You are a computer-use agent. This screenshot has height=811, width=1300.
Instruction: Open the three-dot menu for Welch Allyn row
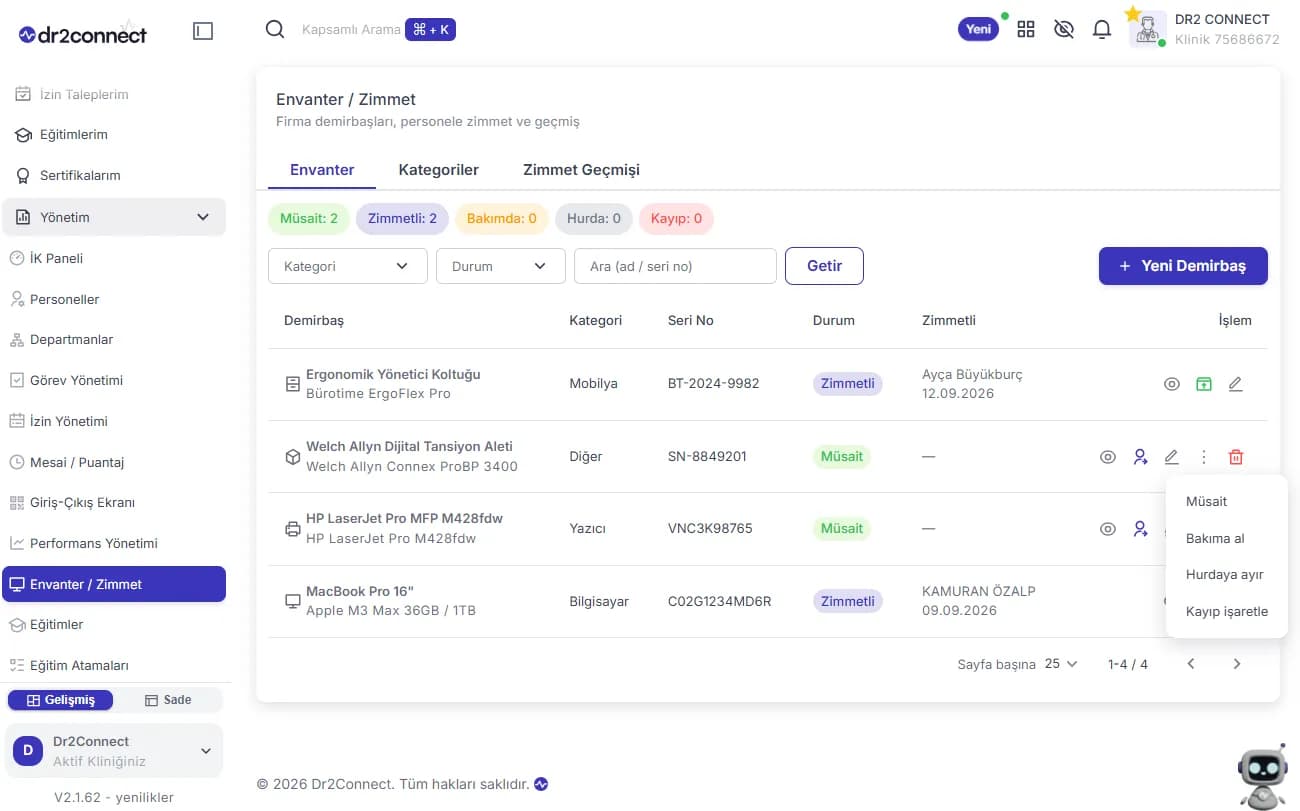[1204, 457]
